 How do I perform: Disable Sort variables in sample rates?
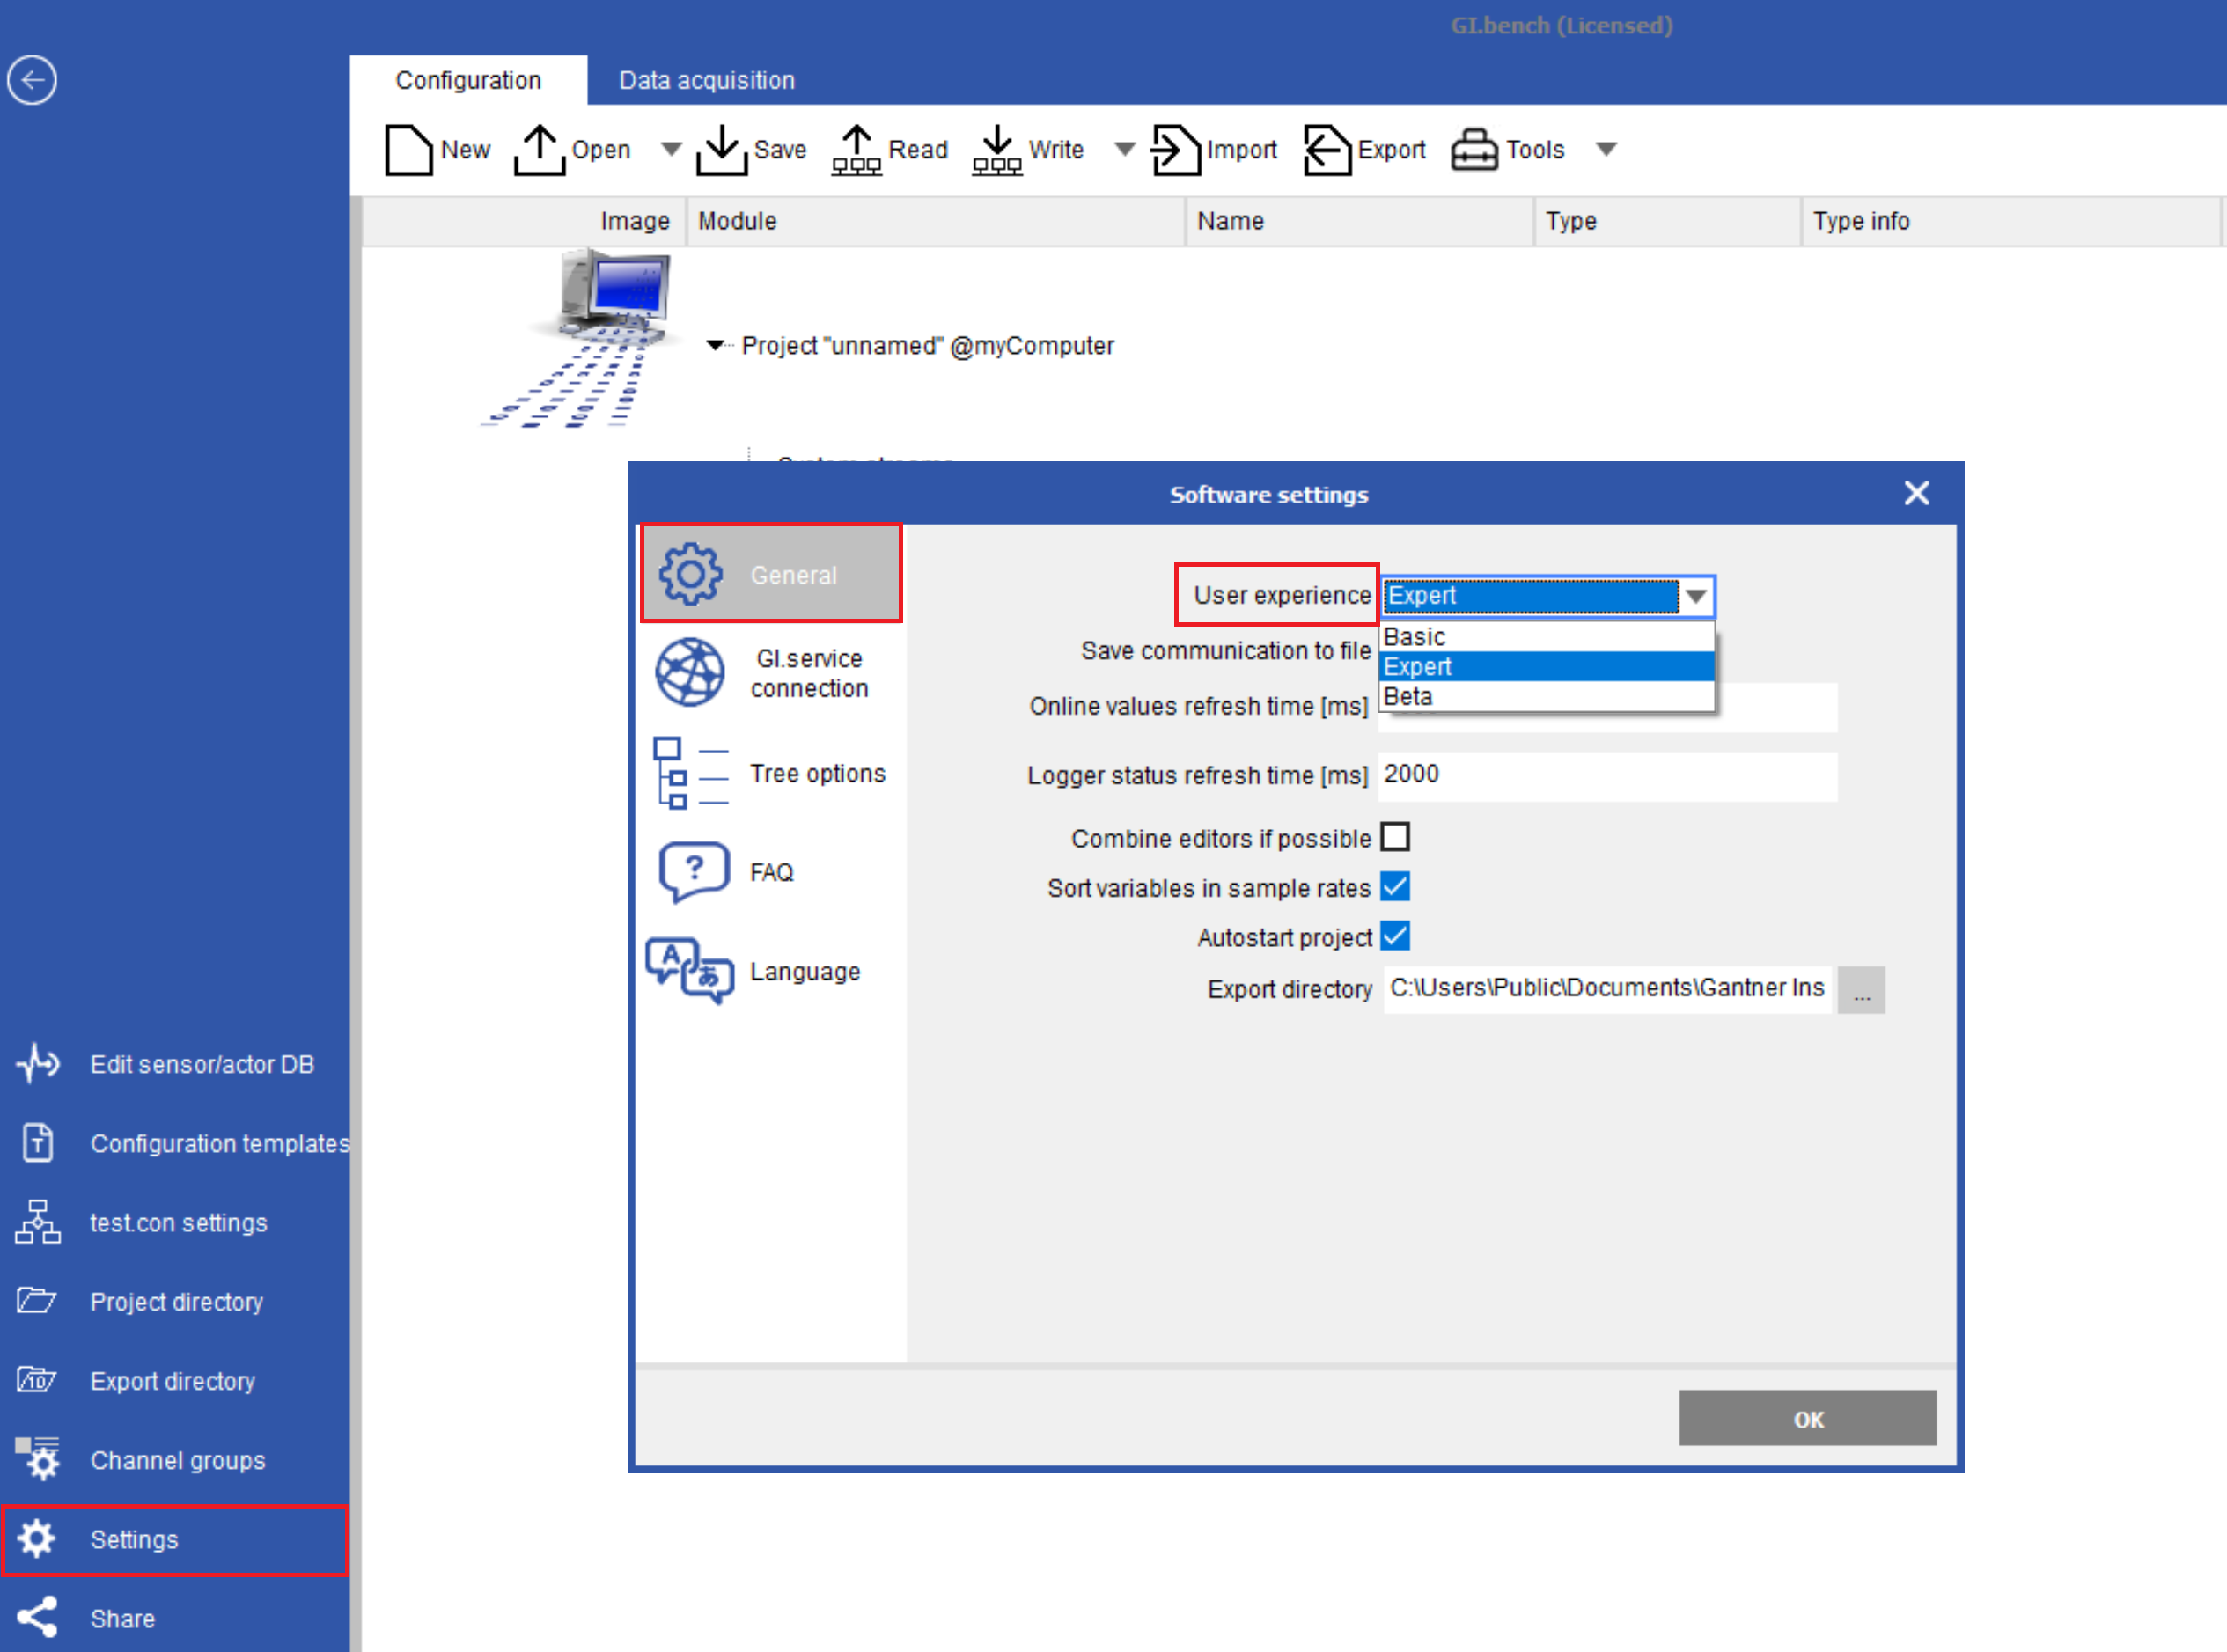coord(1396,887)
